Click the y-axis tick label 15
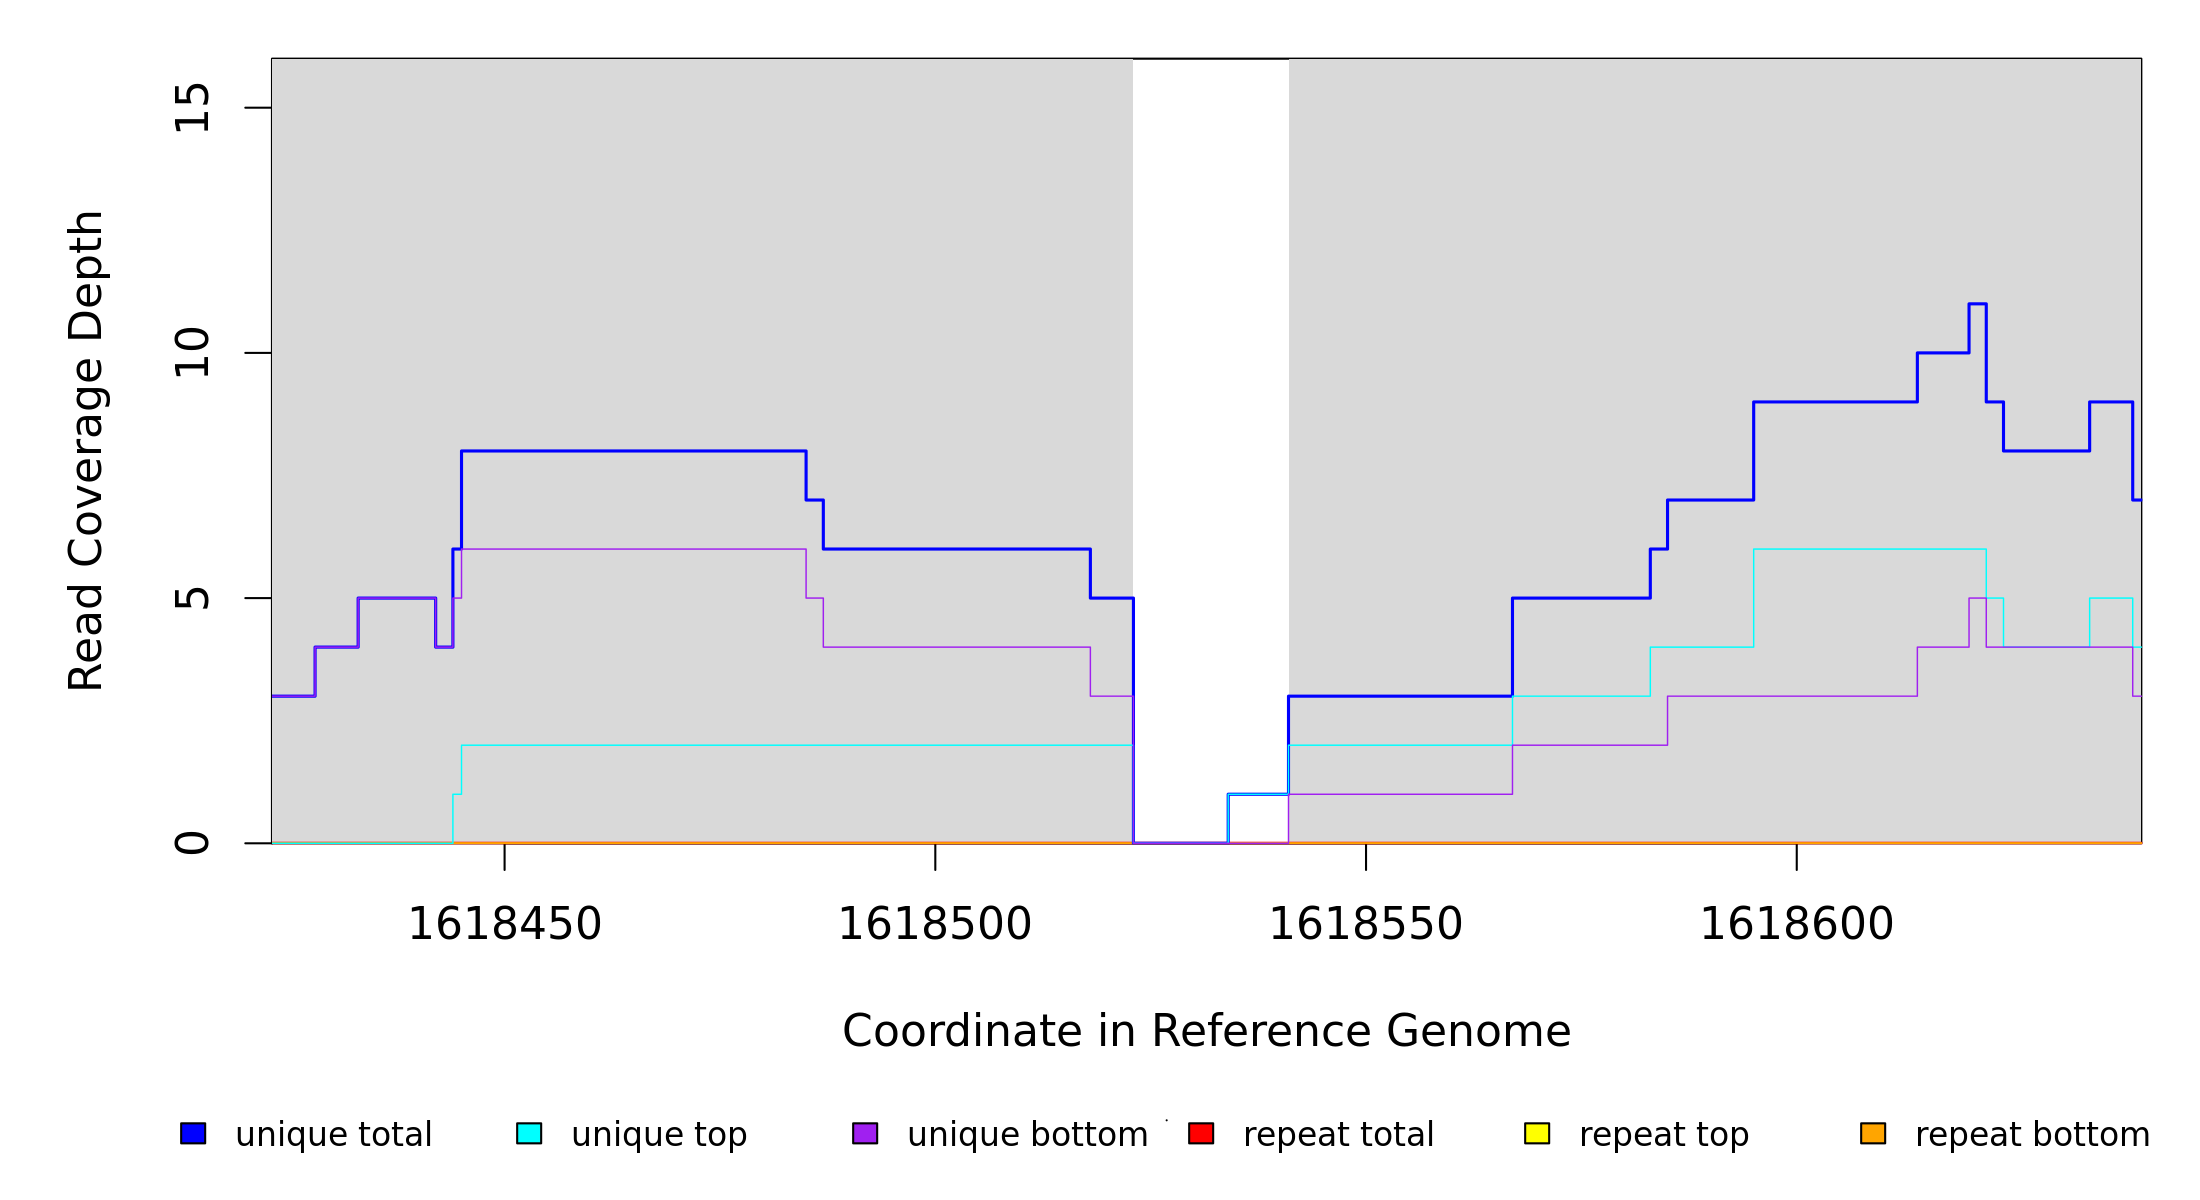The image size is (2200, 1200). click(x=193, y=108)
